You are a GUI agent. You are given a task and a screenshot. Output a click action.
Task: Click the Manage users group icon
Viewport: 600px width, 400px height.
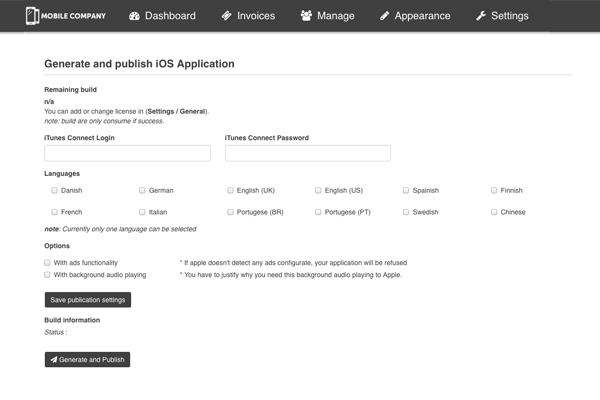pyautogui.click(x=306, y=16)
